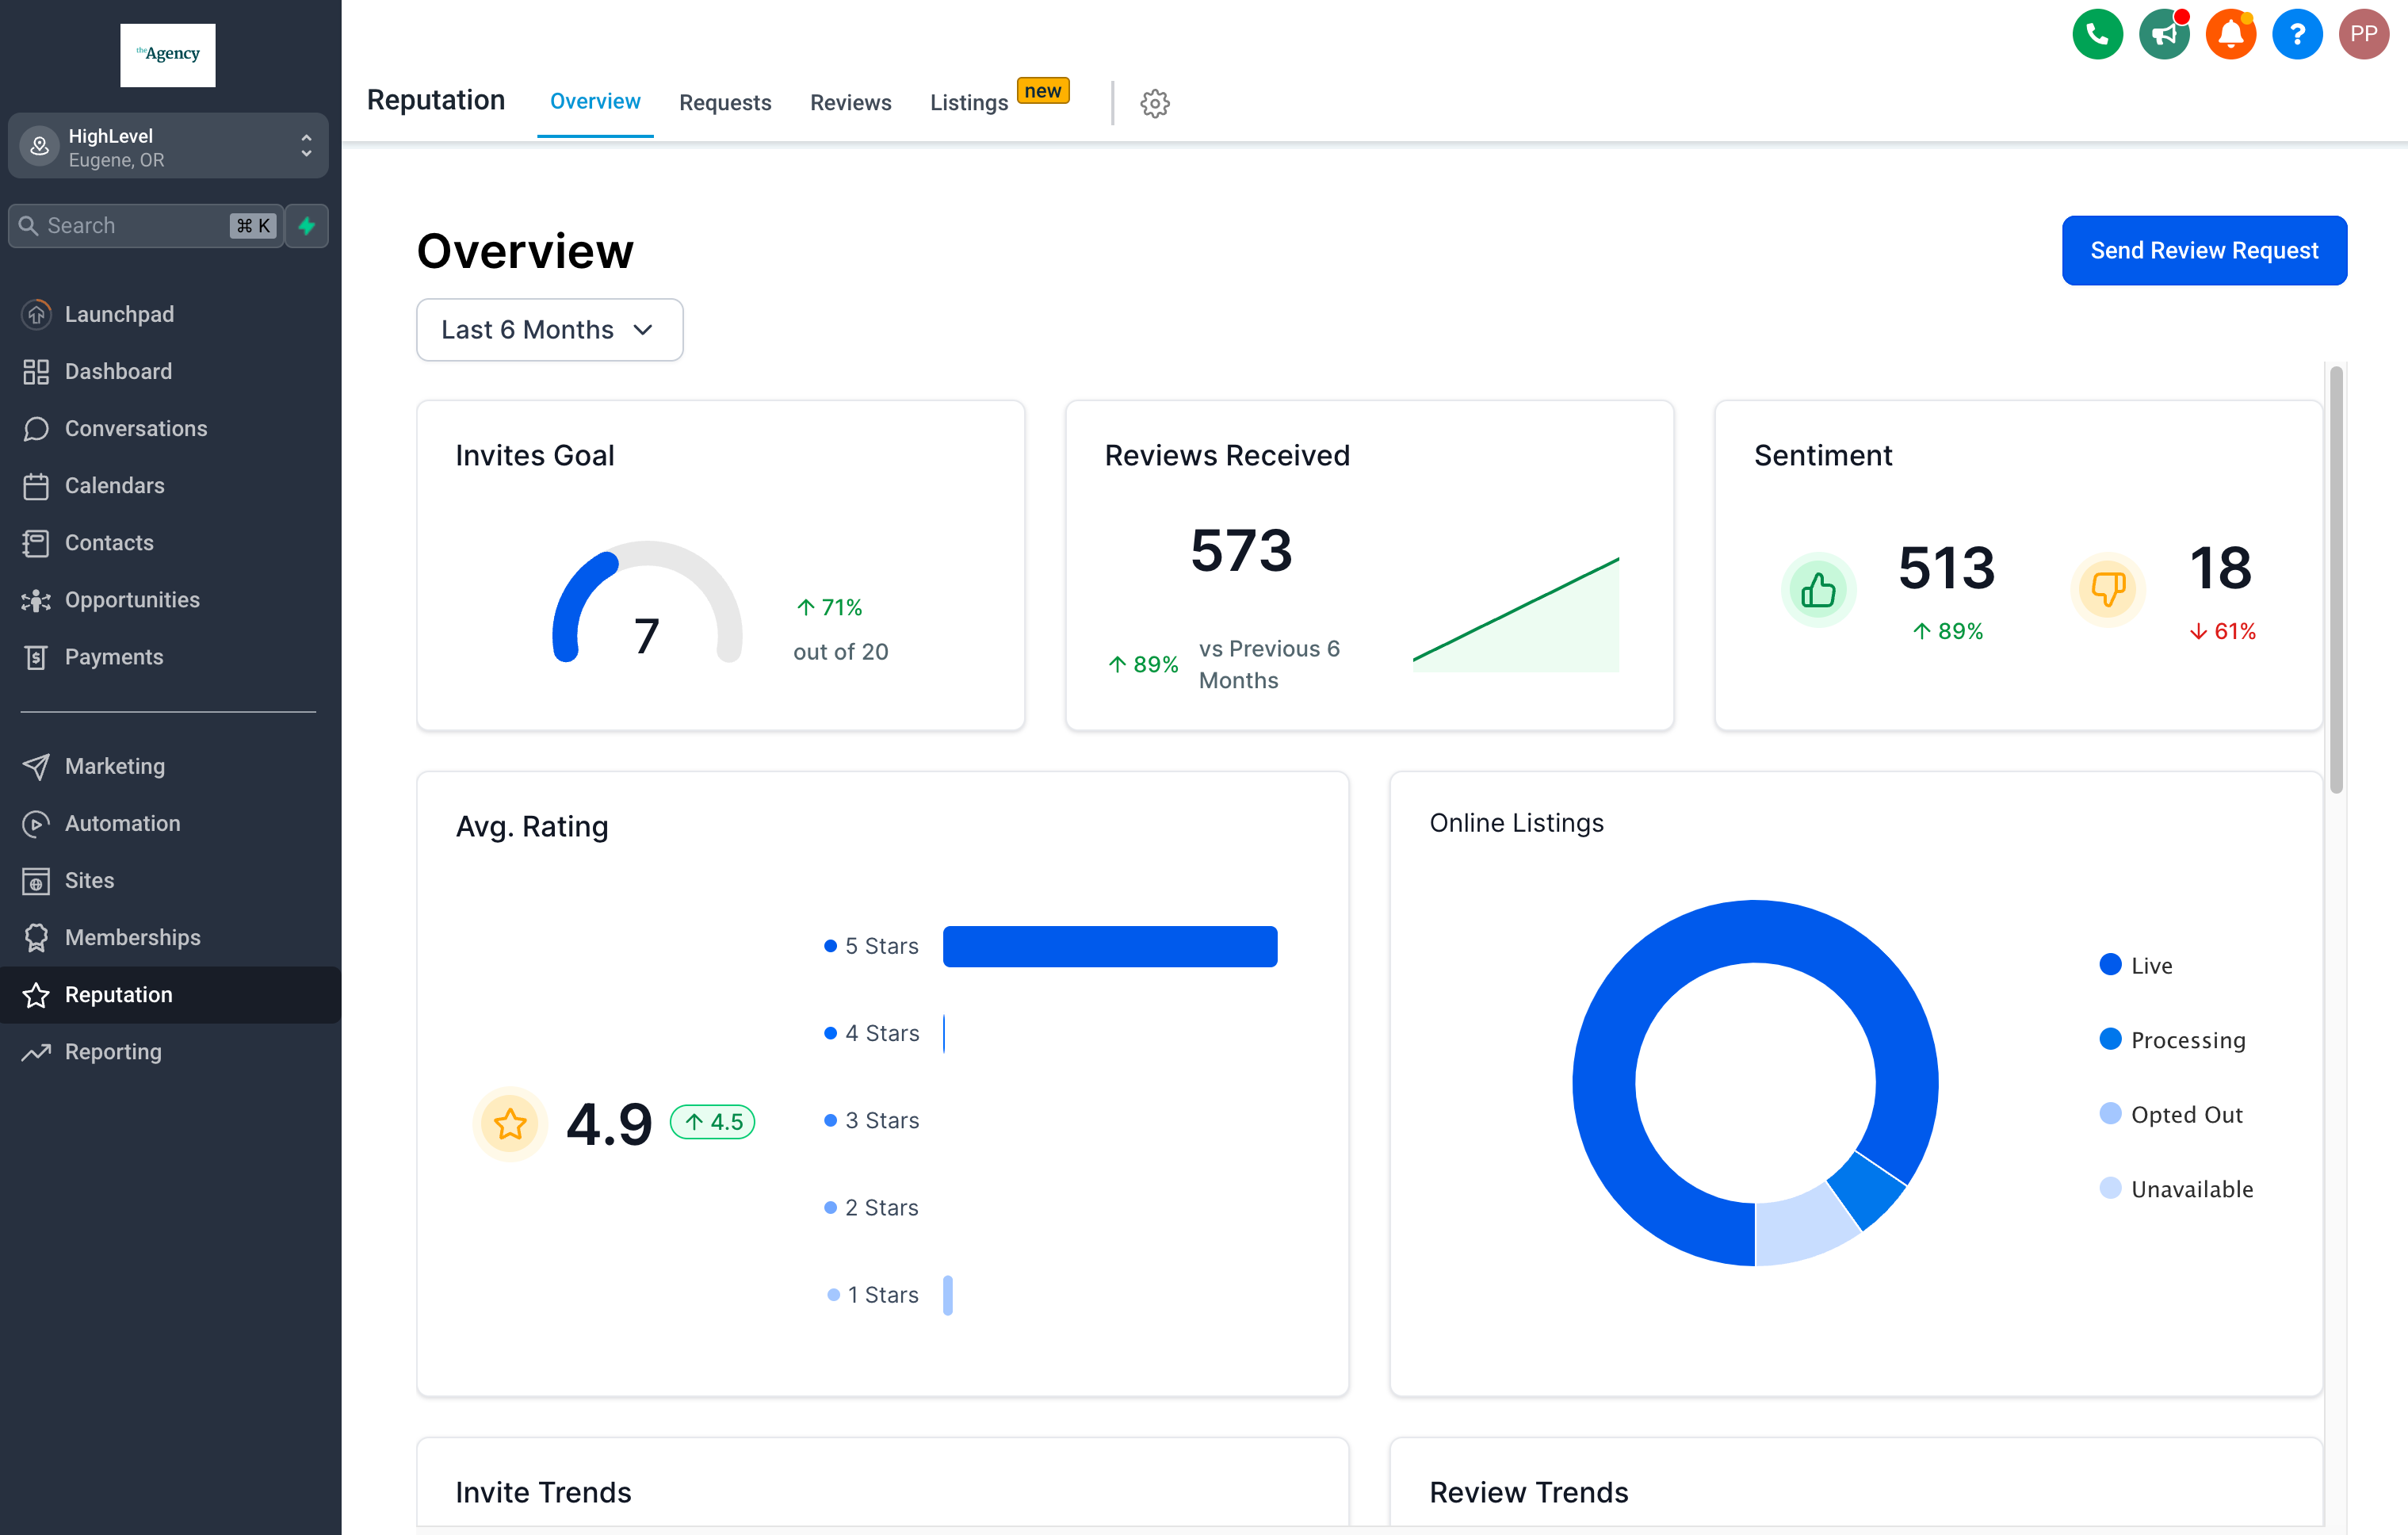Click the 513 positive sentiment count
The height and width of the screenshot is (1535, 2408).
click(x=1946, y=567)
